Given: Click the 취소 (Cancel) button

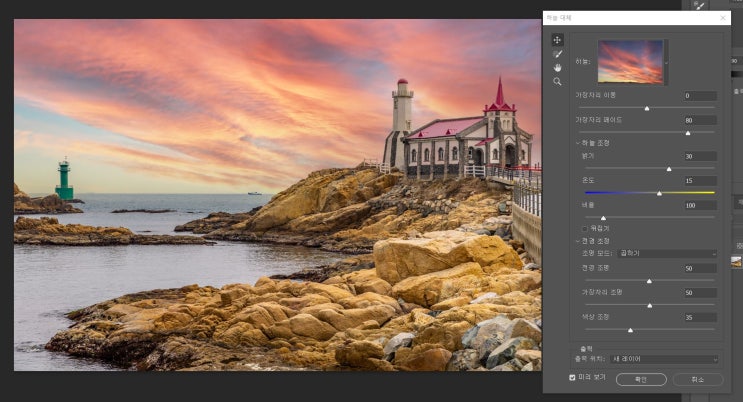Looking at the screenshot, I should click(698, 379).
